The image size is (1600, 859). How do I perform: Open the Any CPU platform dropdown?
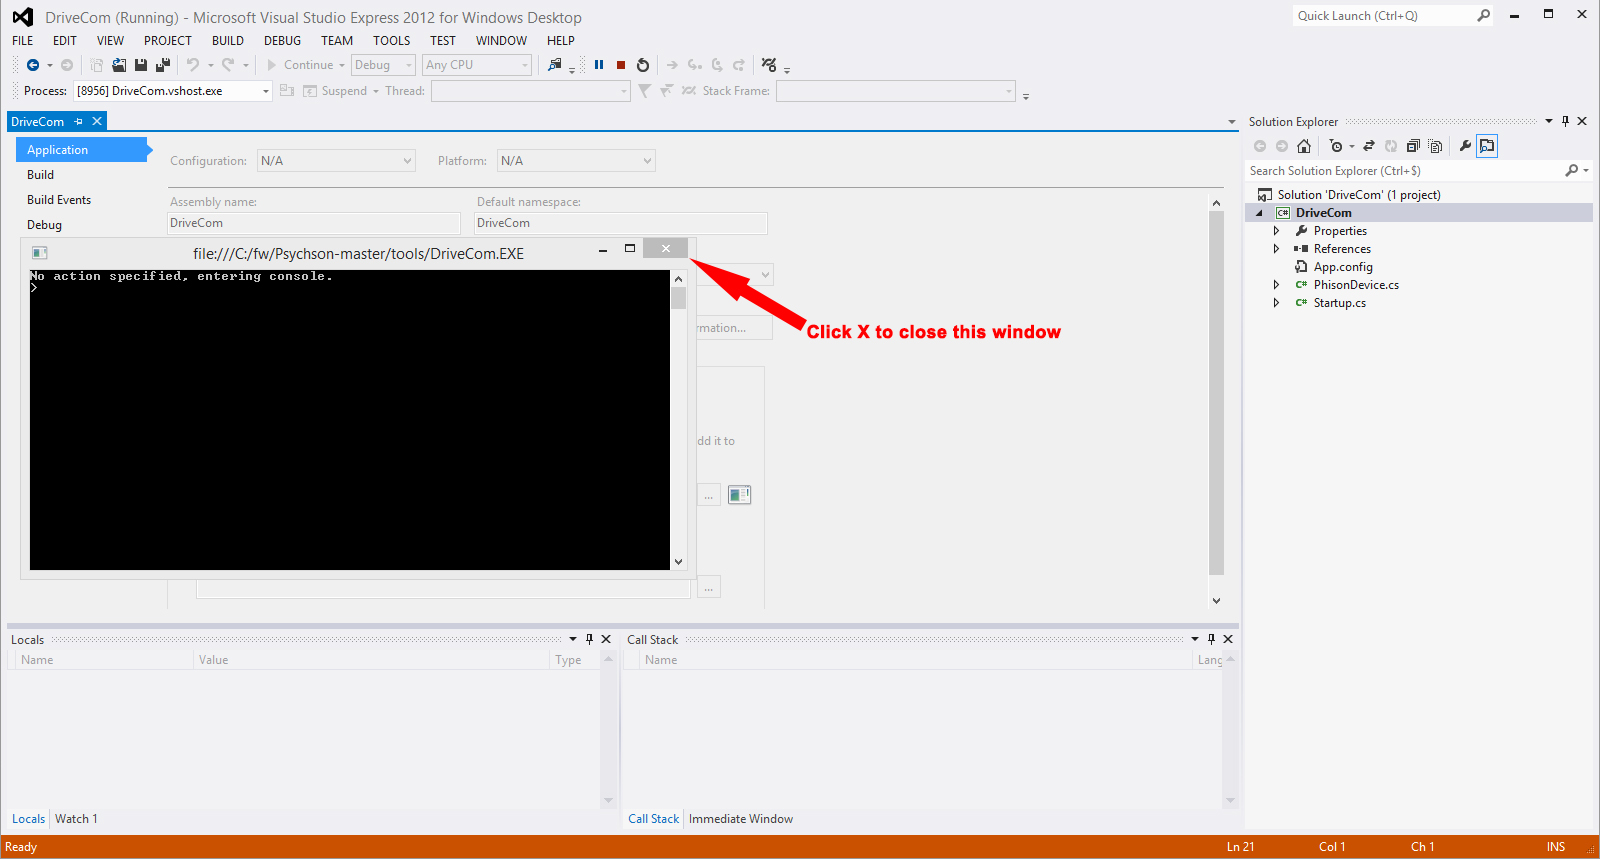pyautogui.click(x=477, y=65)
